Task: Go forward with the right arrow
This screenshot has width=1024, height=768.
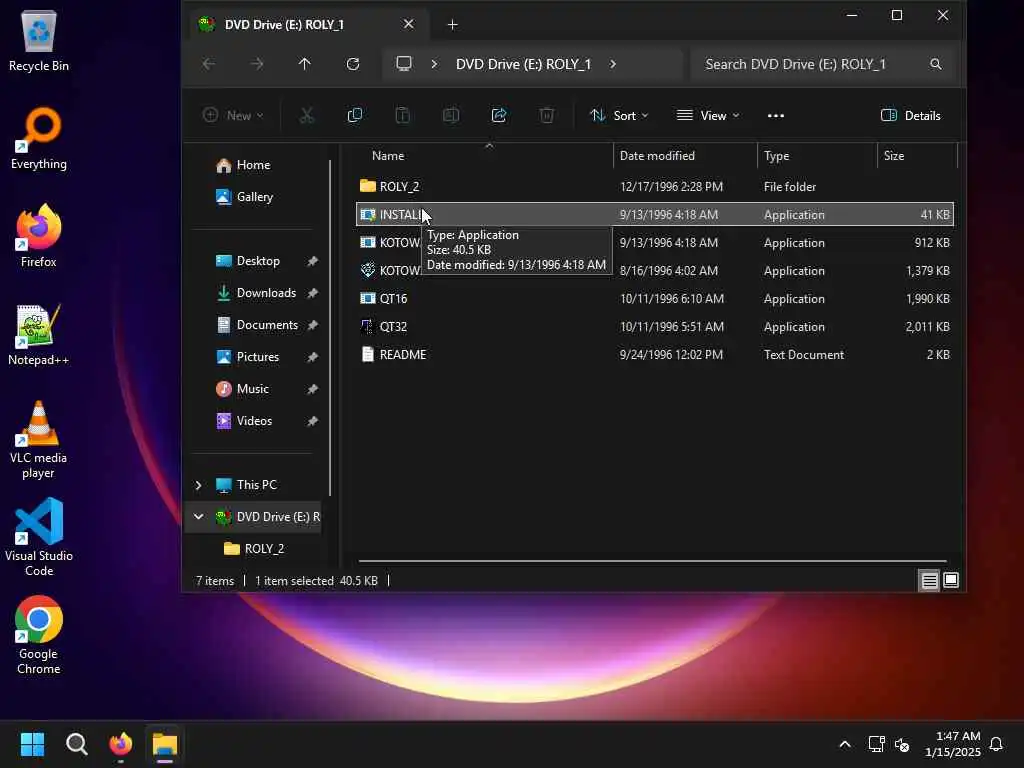Action: (257, 64)
